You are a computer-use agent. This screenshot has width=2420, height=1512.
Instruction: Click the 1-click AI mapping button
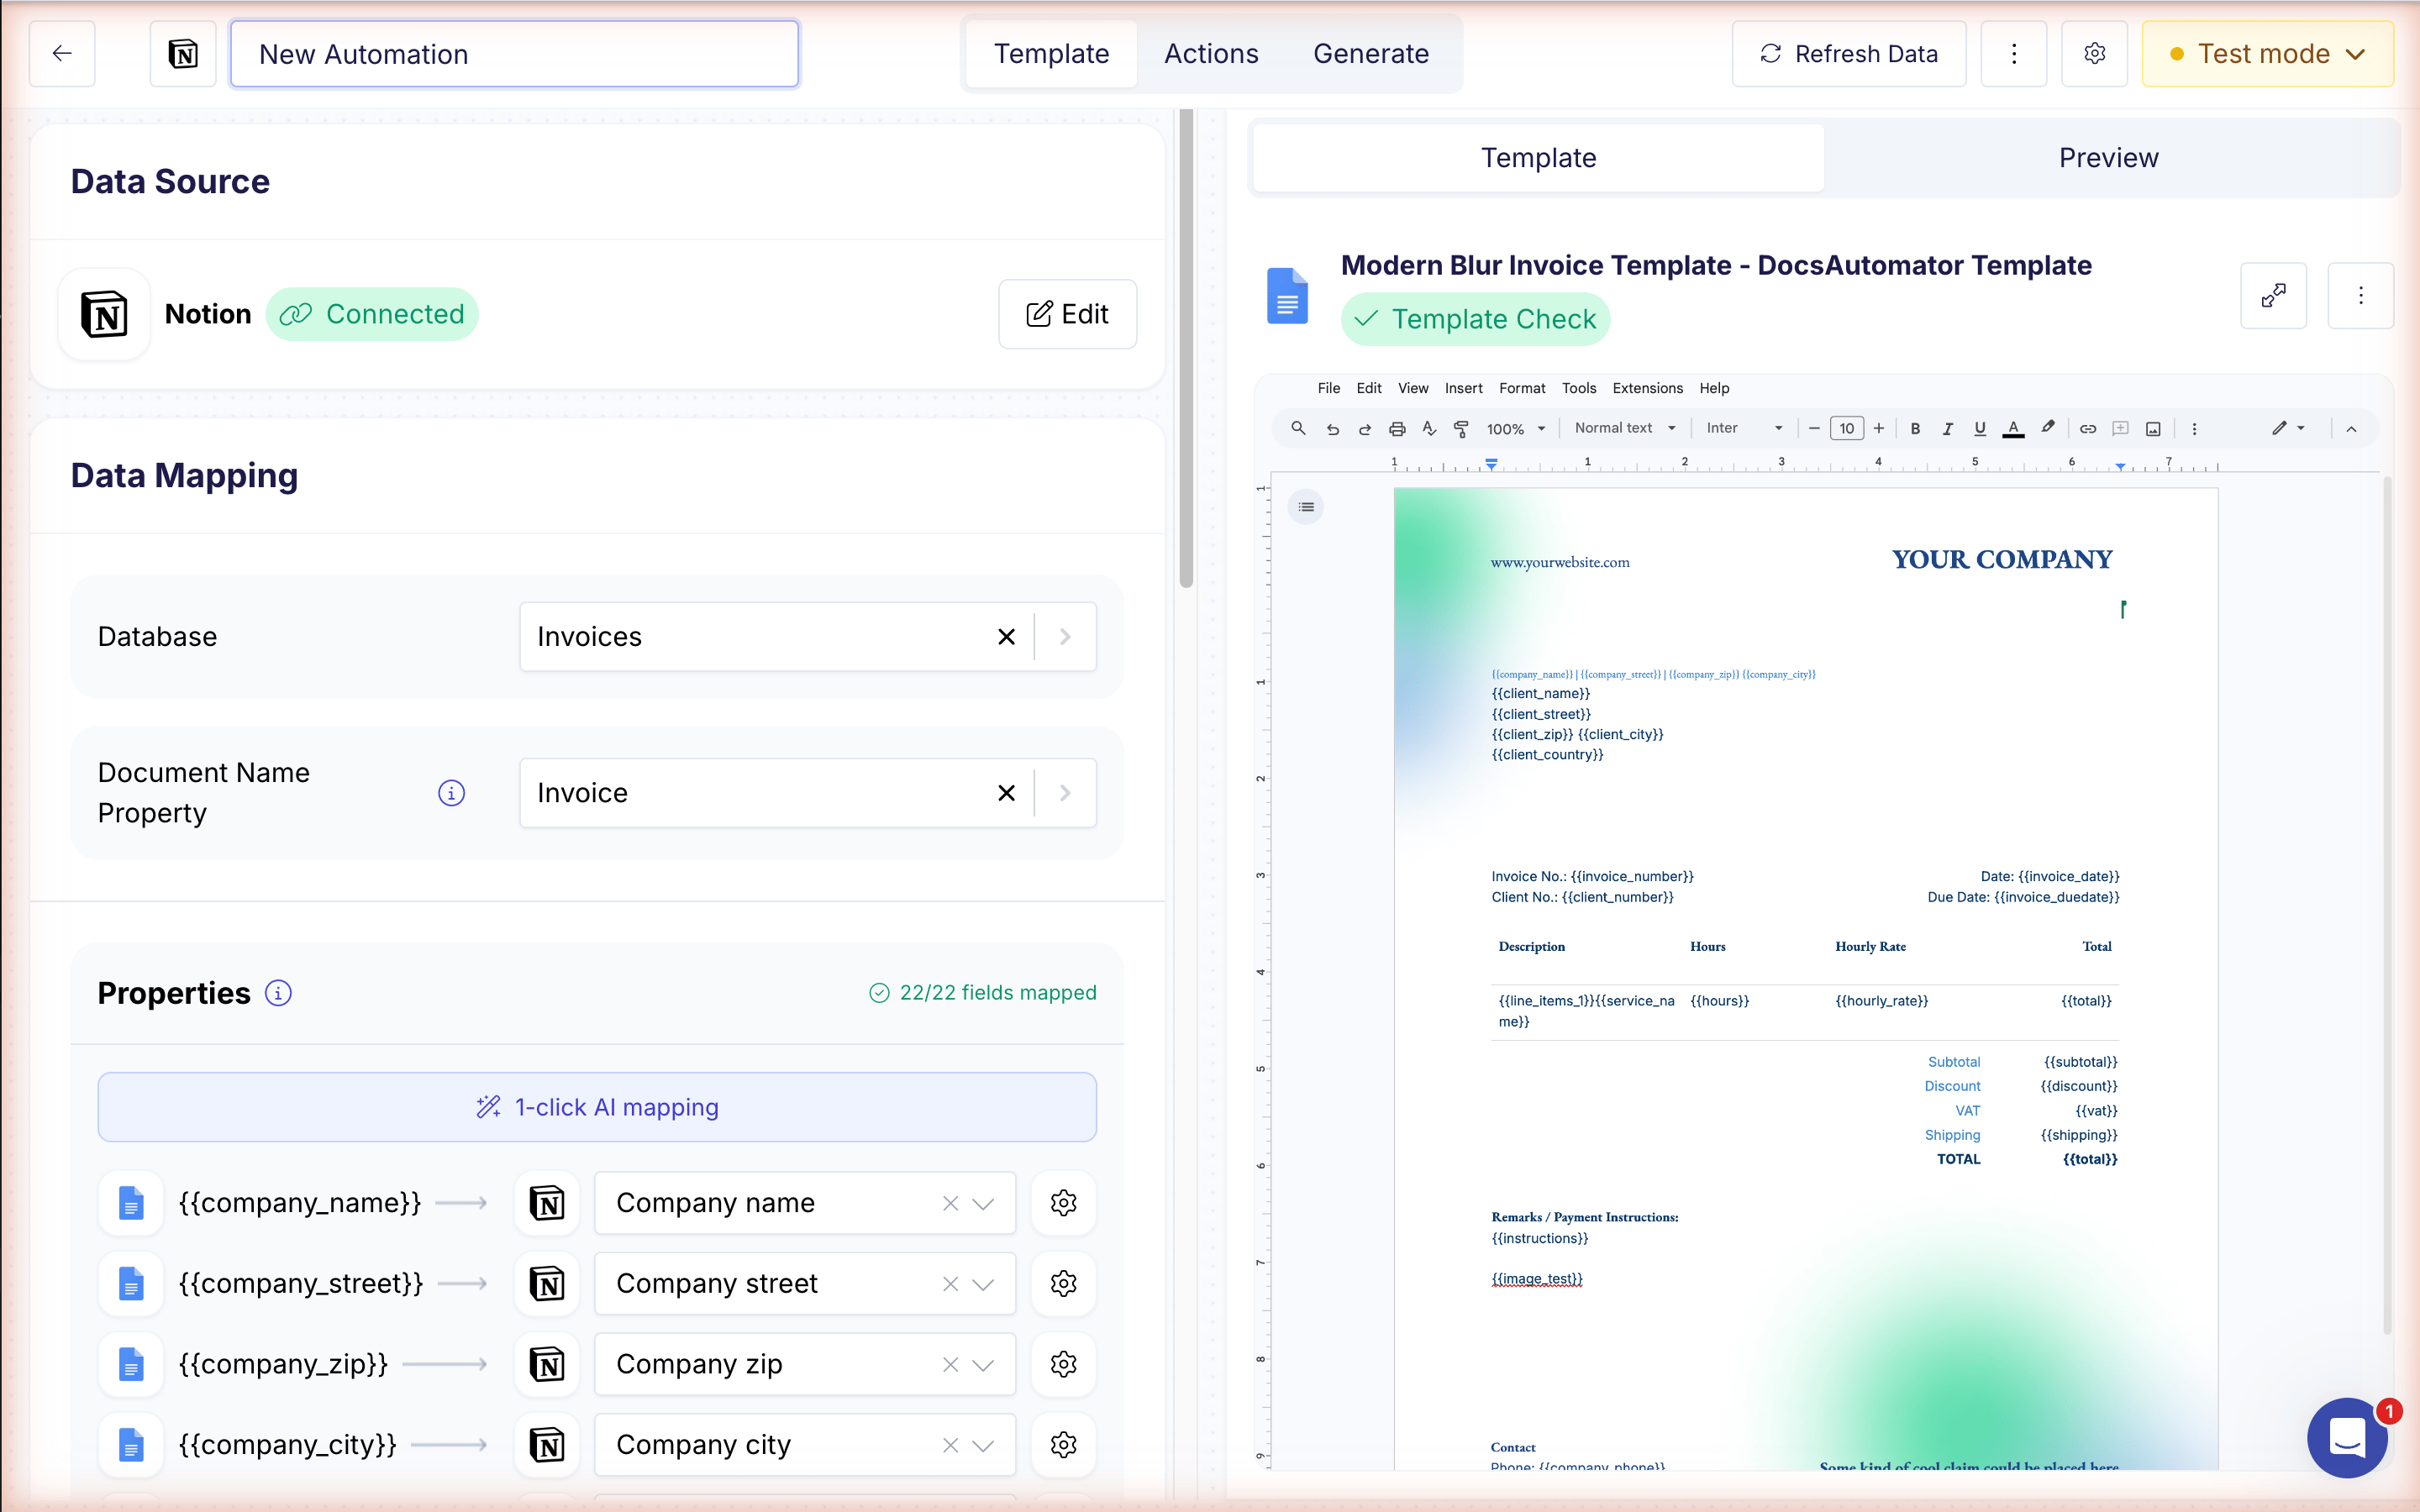point(597,1107)
